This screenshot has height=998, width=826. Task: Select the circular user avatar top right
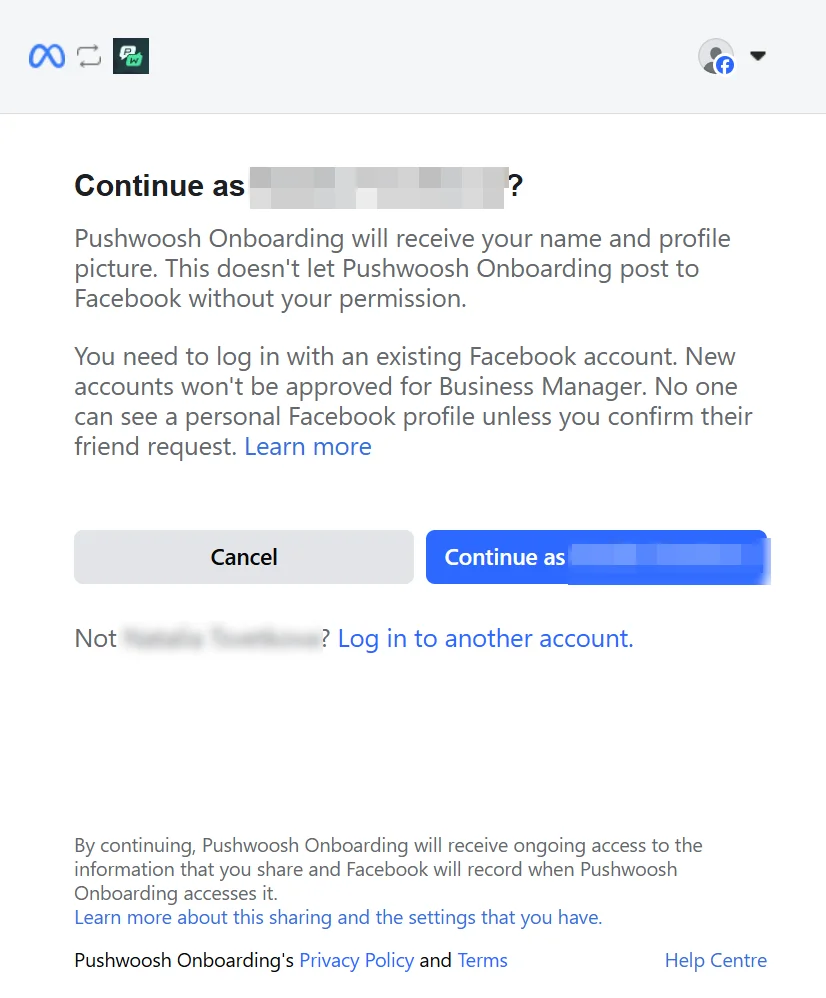coord(715,55)
